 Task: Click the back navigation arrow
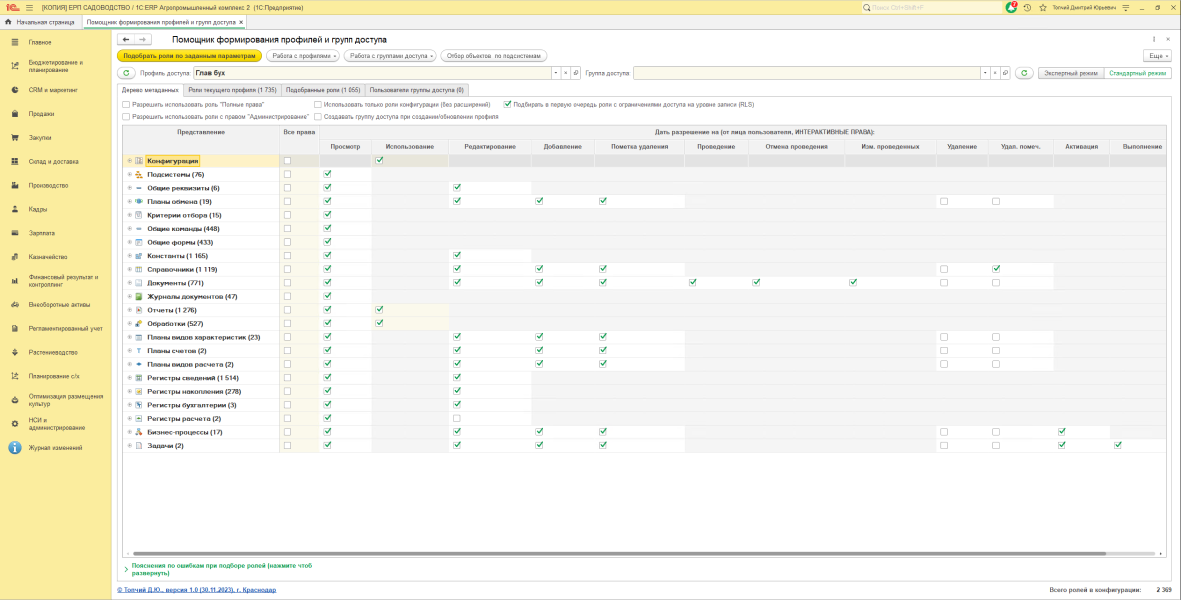tap(126, 40)
